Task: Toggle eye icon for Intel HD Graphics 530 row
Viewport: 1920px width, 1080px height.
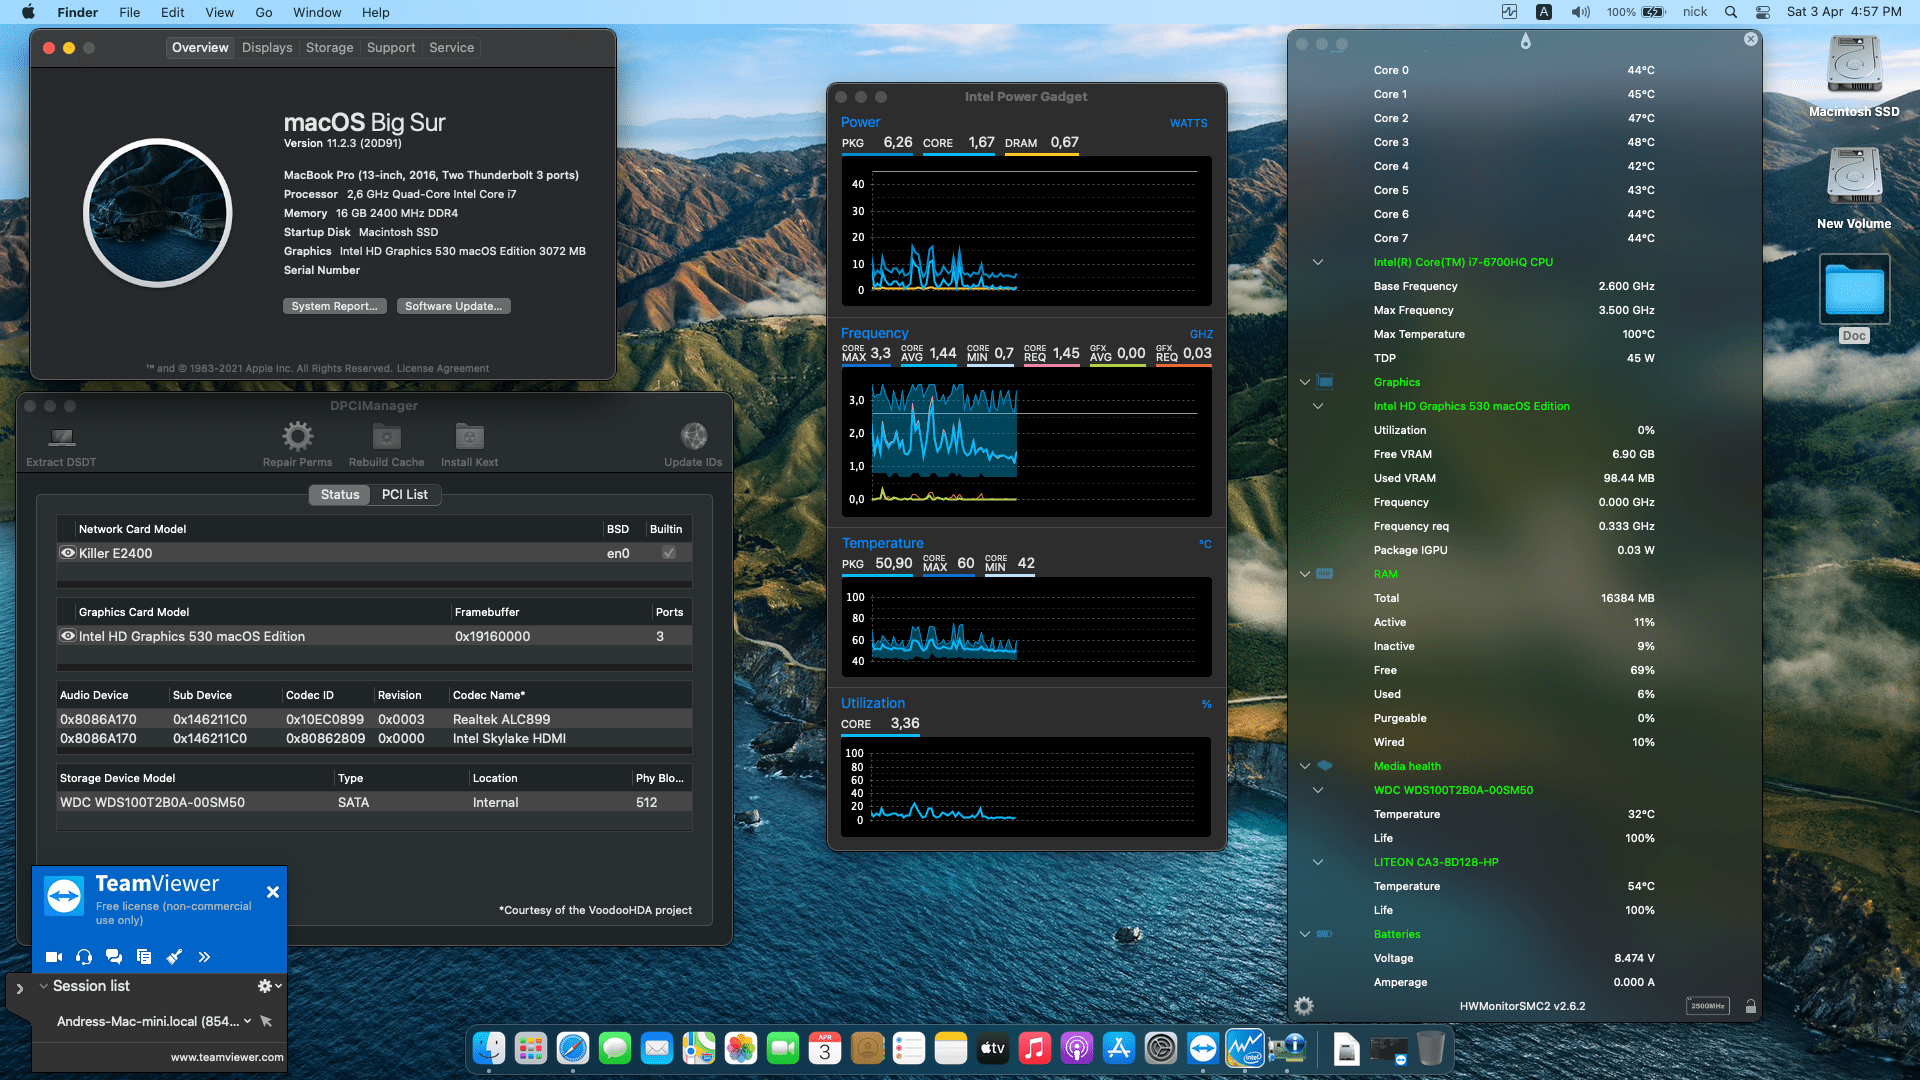Action: tap(68, 636)
